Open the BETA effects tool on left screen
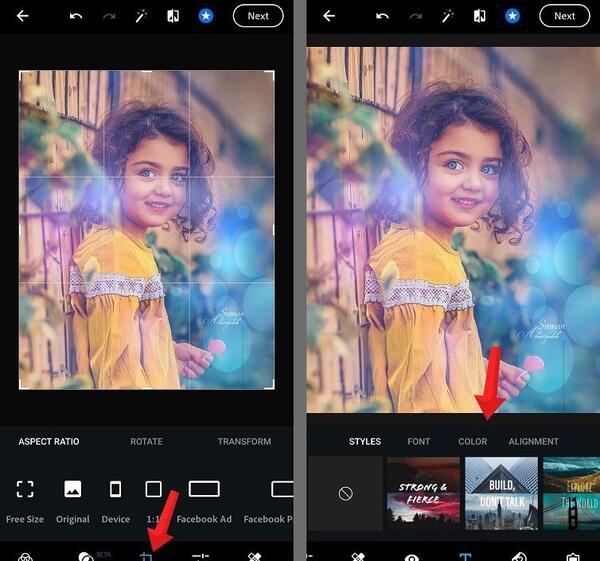 pyautogui.click(x=86, y=557)
